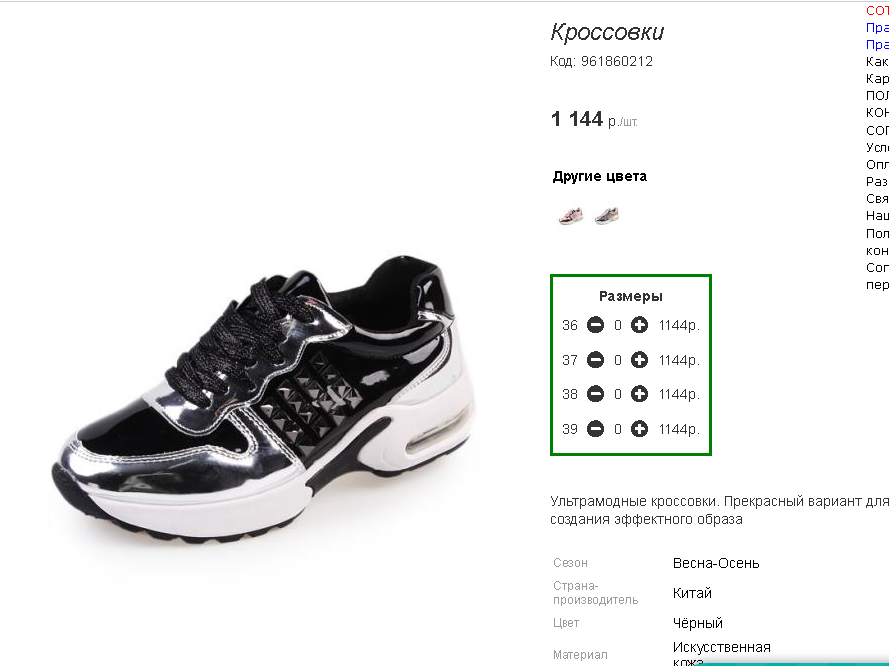Decrease quantity for size 39
Screen dimensions: 889x666
coord(595,429)
